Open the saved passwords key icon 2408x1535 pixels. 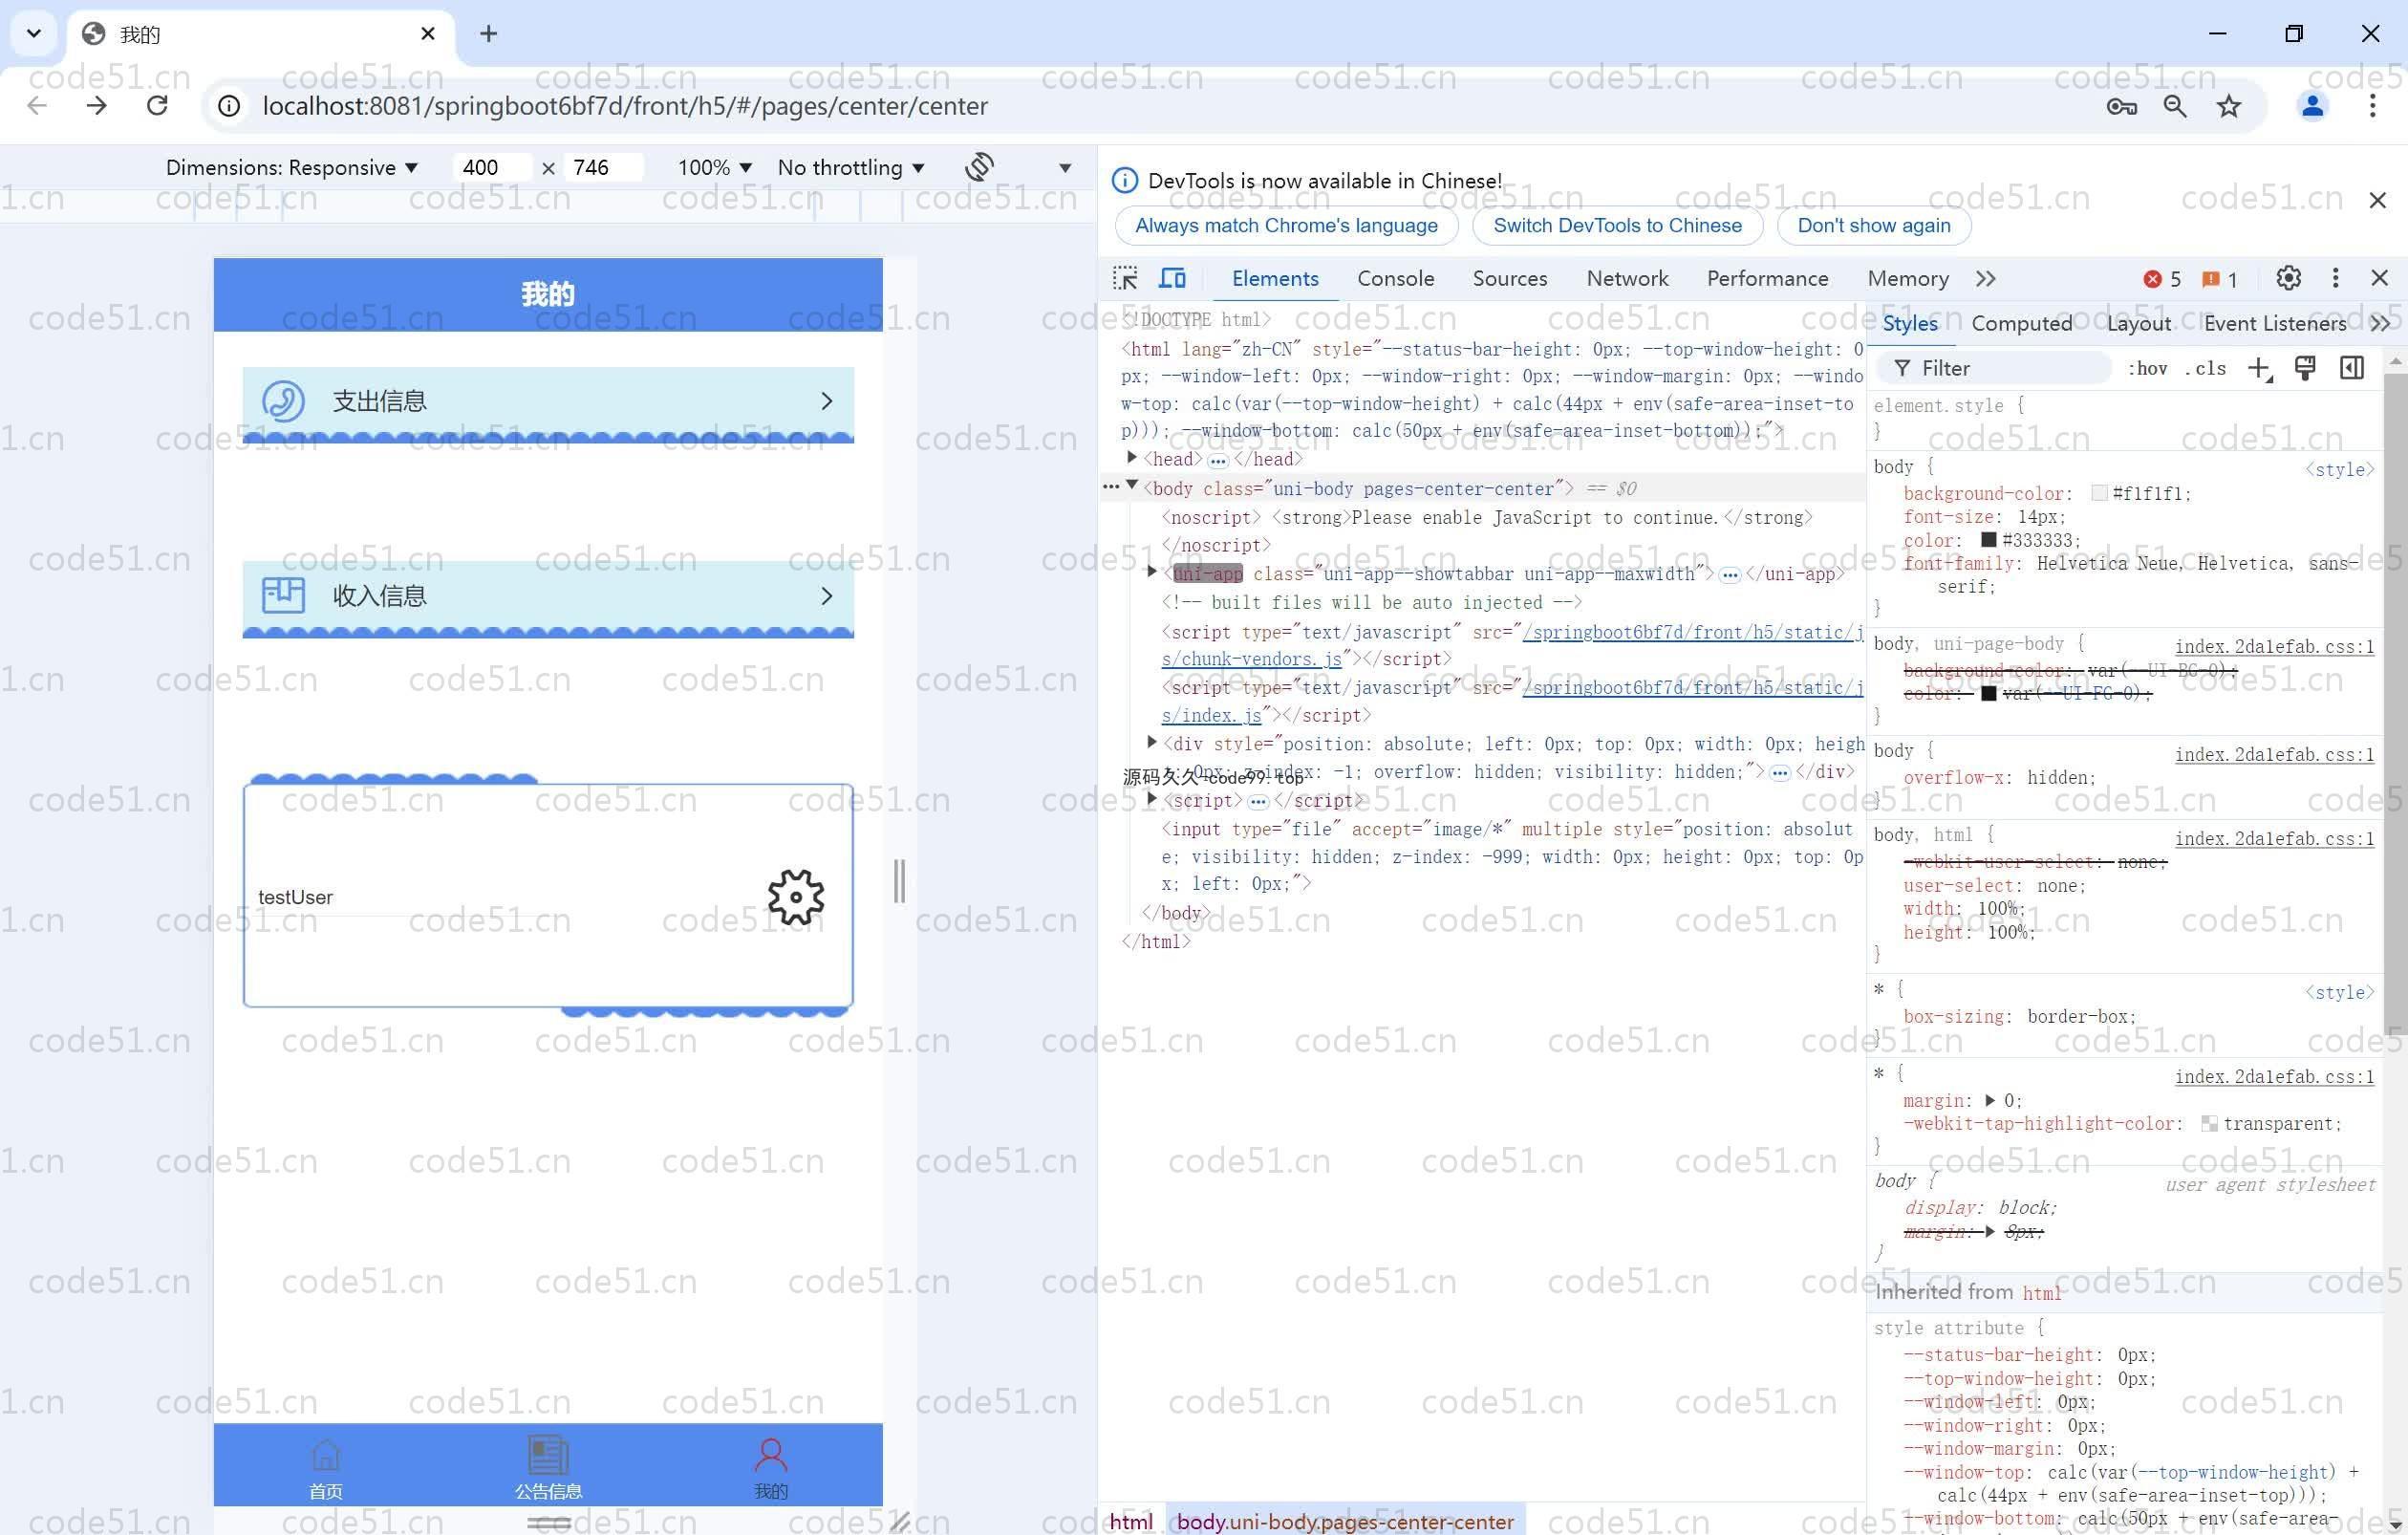tap(2121, 106)
